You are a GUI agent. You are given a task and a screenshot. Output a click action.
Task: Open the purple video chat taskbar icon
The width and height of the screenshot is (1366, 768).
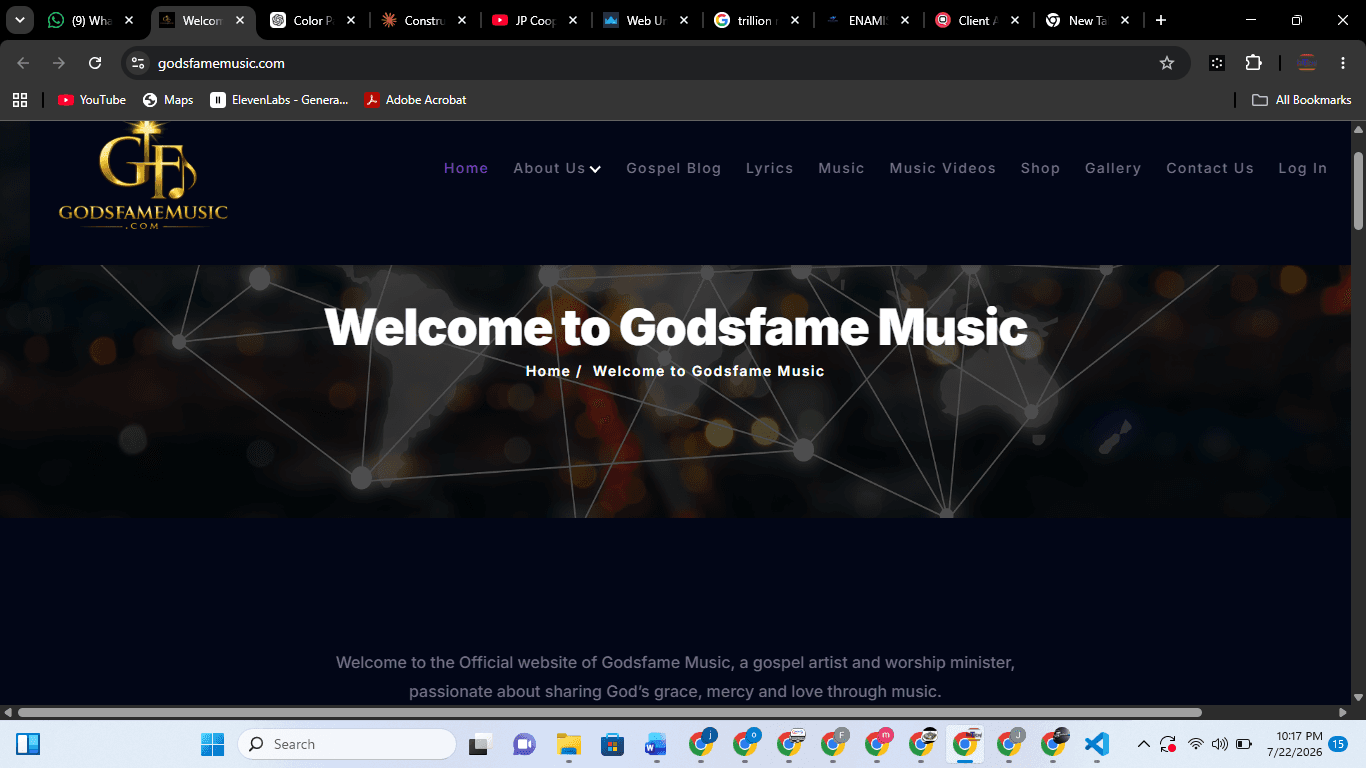click(525, 744)
